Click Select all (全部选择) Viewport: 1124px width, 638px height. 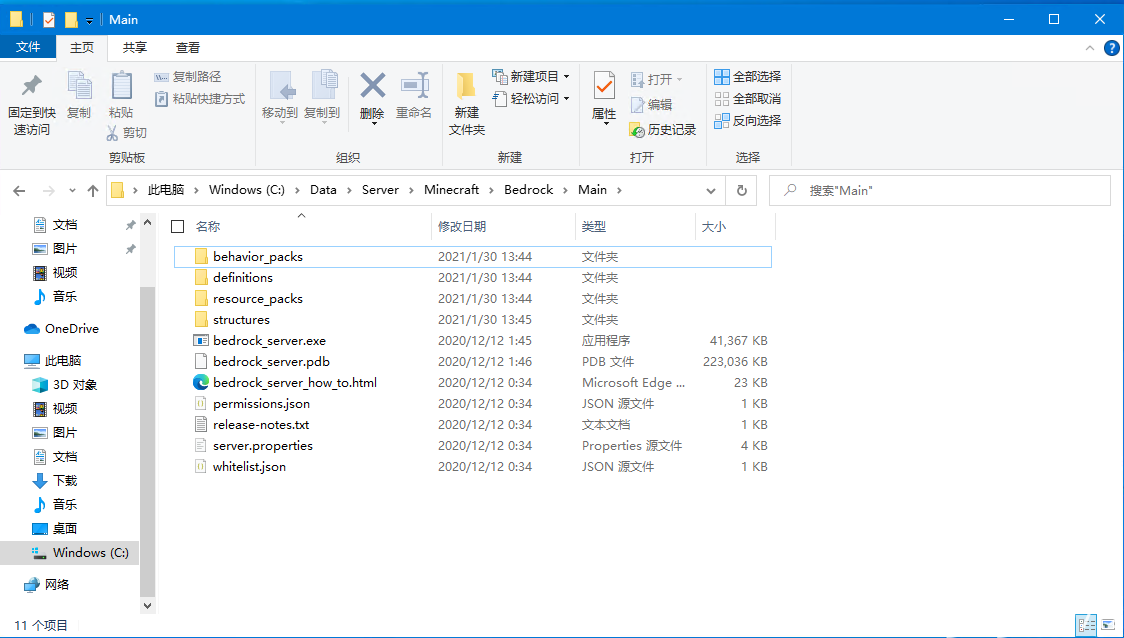point(748,77)
